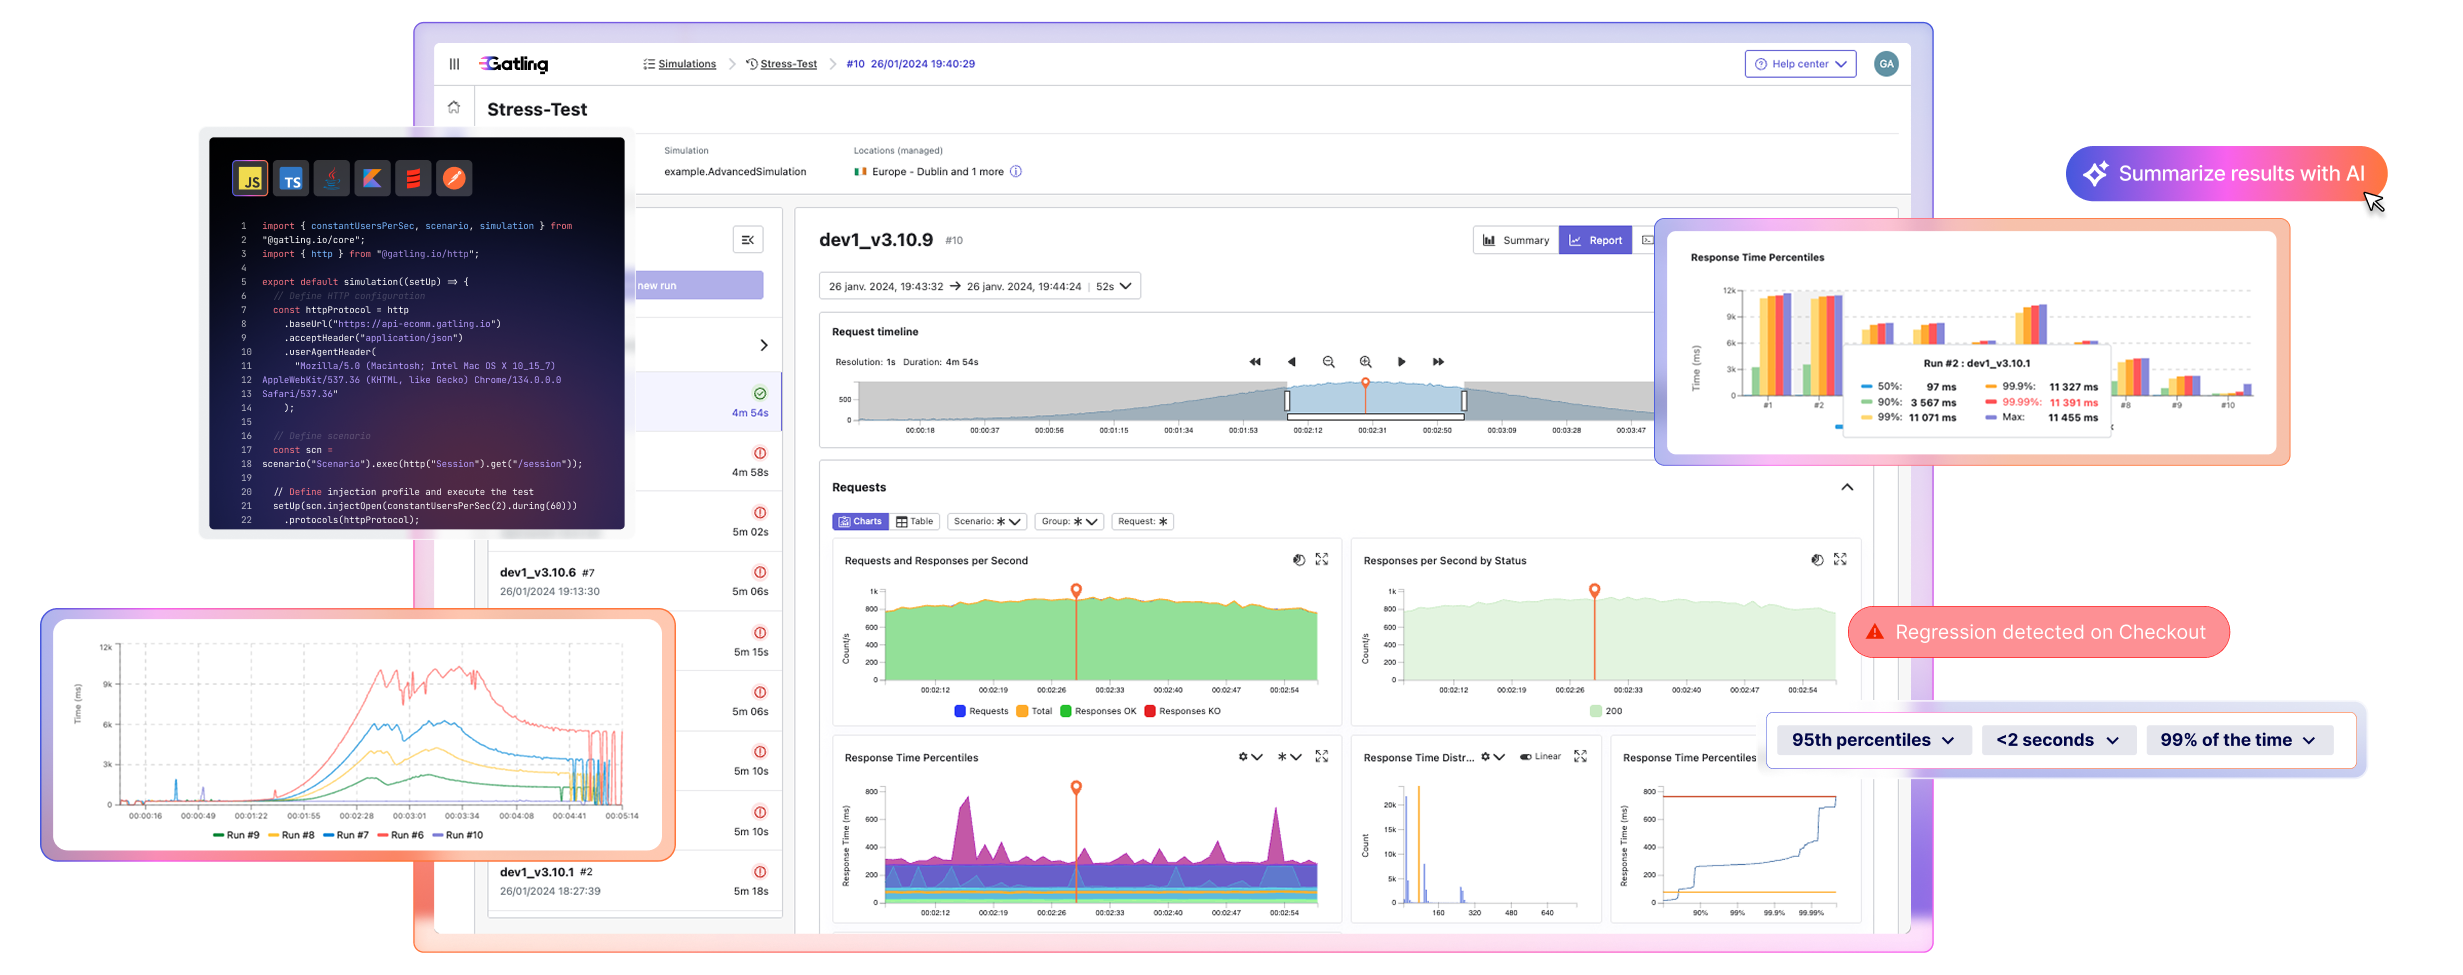
Task: Select the Scala language icon
Action: [413, 178]
